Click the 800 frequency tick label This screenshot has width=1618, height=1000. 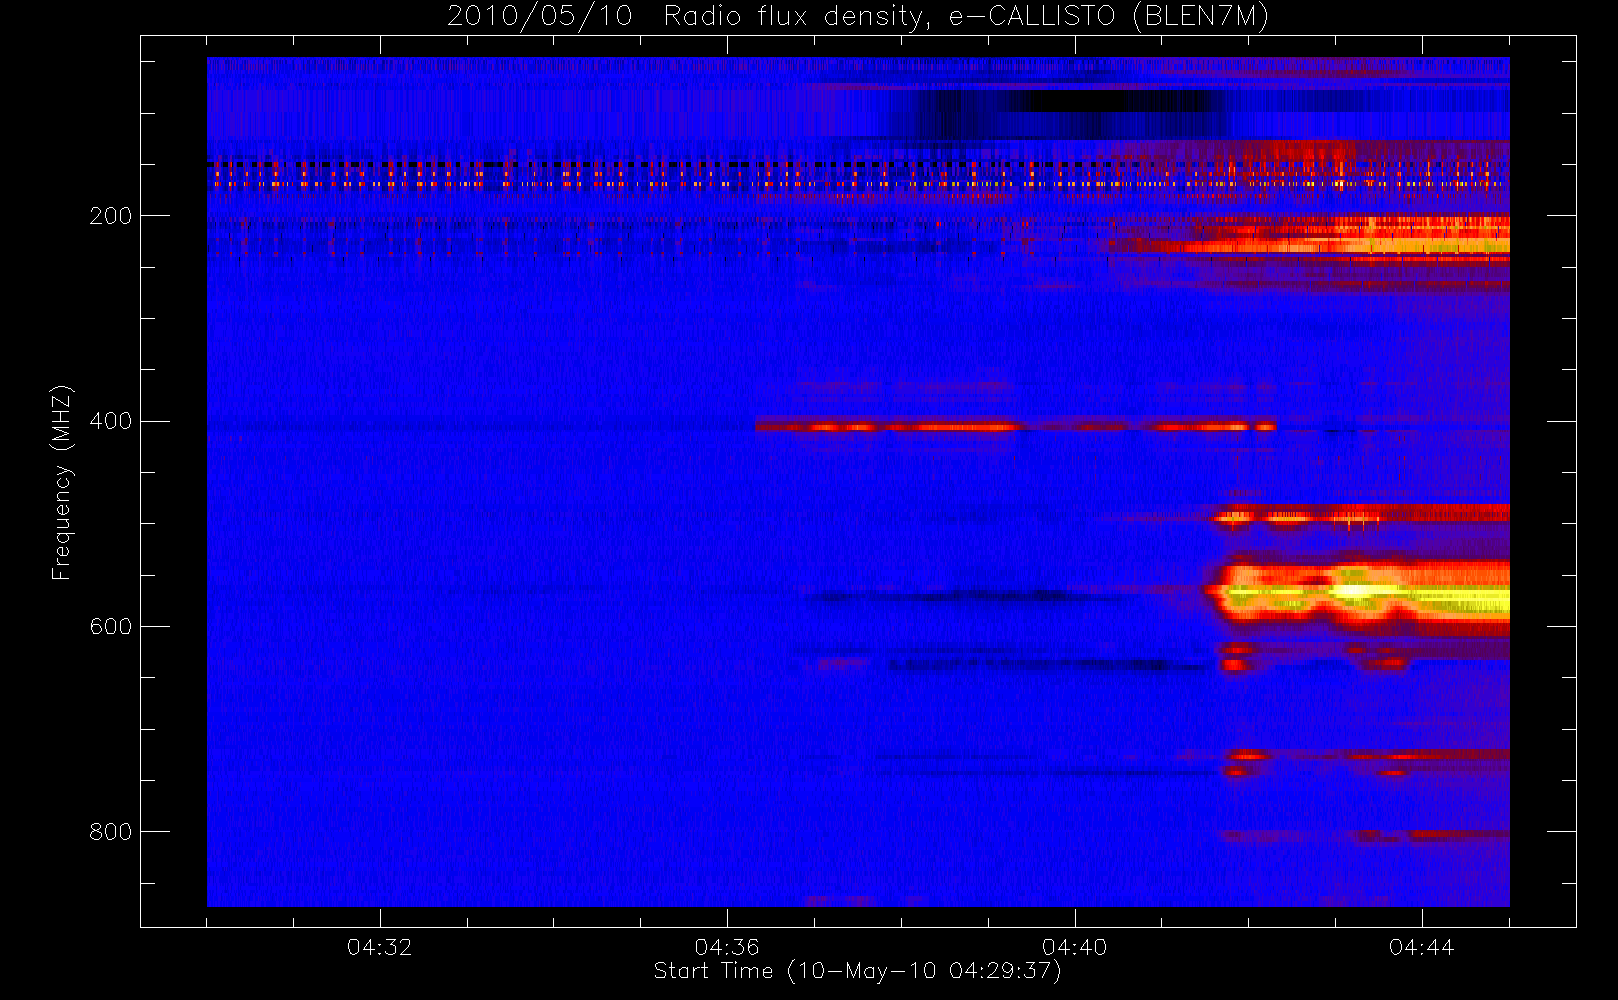pyautogui.click(x=110, y=832)
